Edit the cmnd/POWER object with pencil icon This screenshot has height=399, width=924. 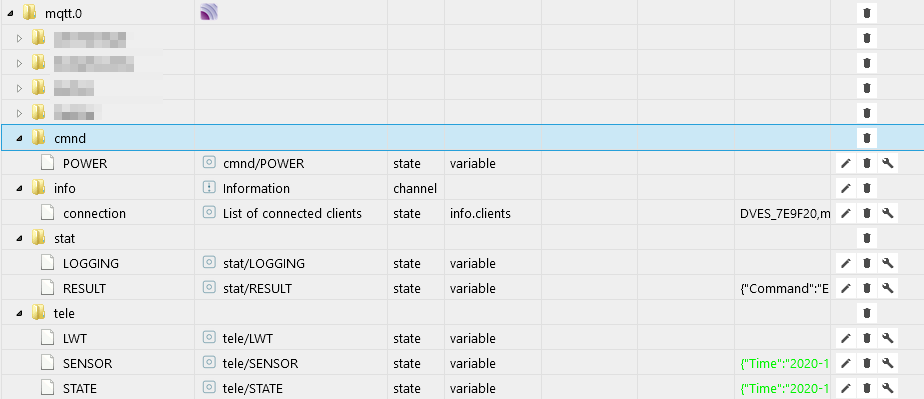pyautogui.click(x=846, y=163)
